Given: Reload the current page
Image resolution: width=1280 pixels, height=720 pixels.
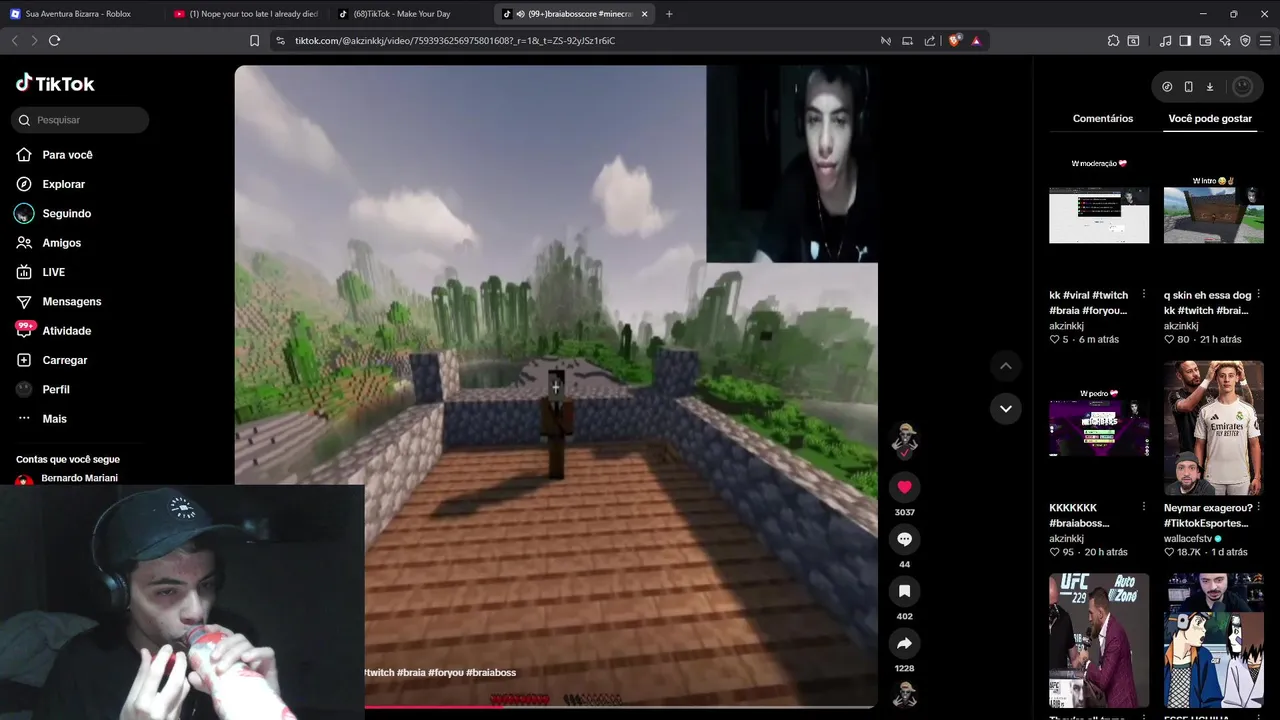Looking at the screenshot, I should pos(54,40).
